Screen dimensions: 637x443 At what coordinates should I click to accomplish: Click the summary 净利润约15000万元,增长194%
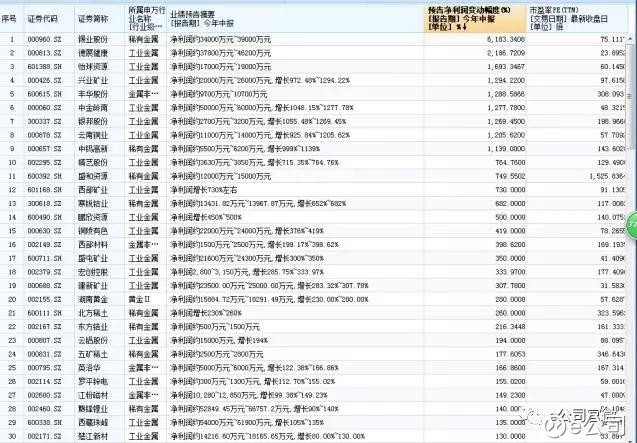(x=219, y=340)
